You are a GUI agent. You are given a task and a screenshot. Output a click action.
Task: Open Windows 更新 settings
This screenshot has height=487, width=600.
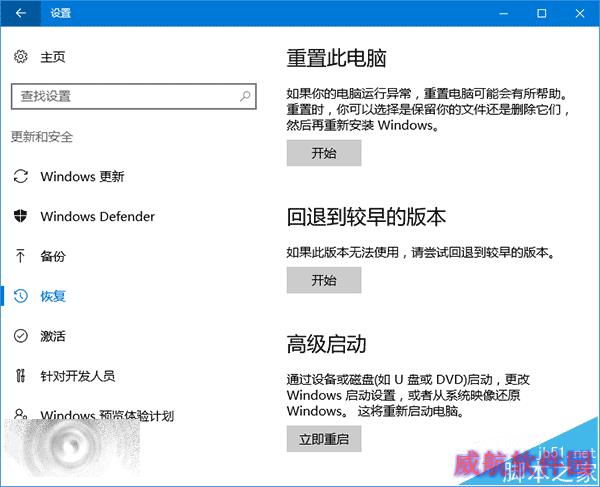[82, 176]
